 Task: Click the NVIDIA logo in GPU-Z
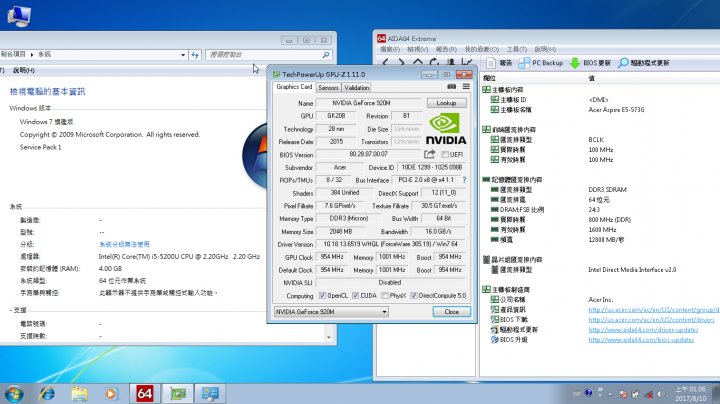(x=445, y=129)
